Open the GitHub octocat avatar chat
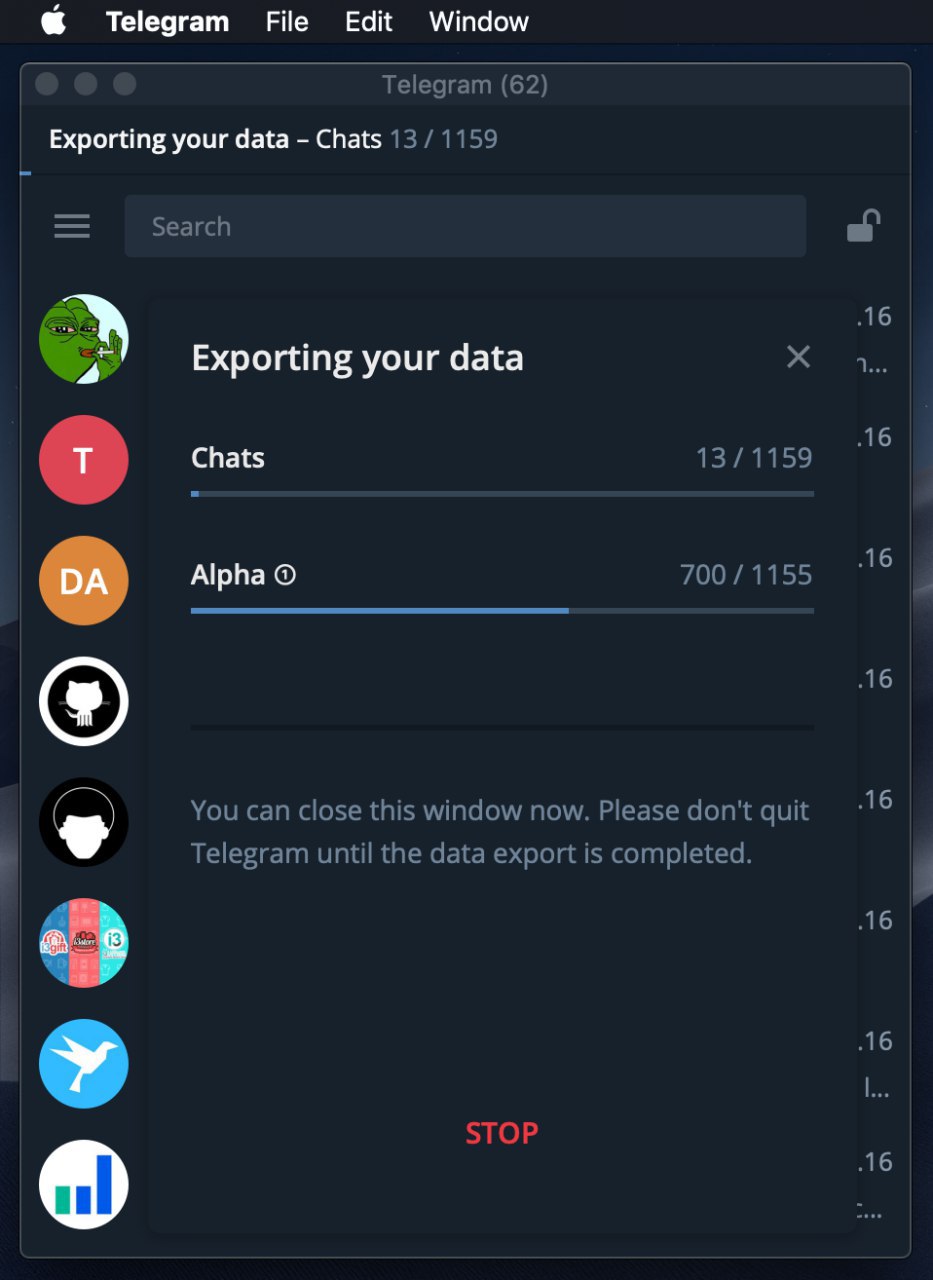 click(x=84, y=701)
